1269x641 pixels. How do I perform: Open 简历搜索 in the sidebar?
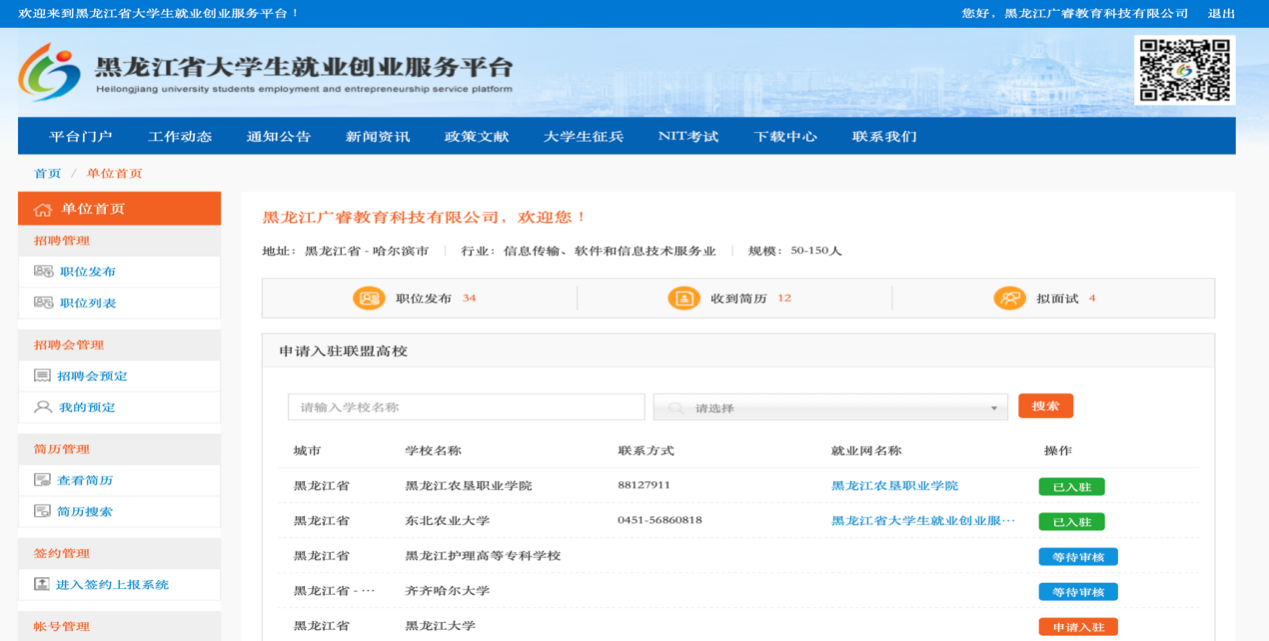pyautogui.click(x=85, y=511)
